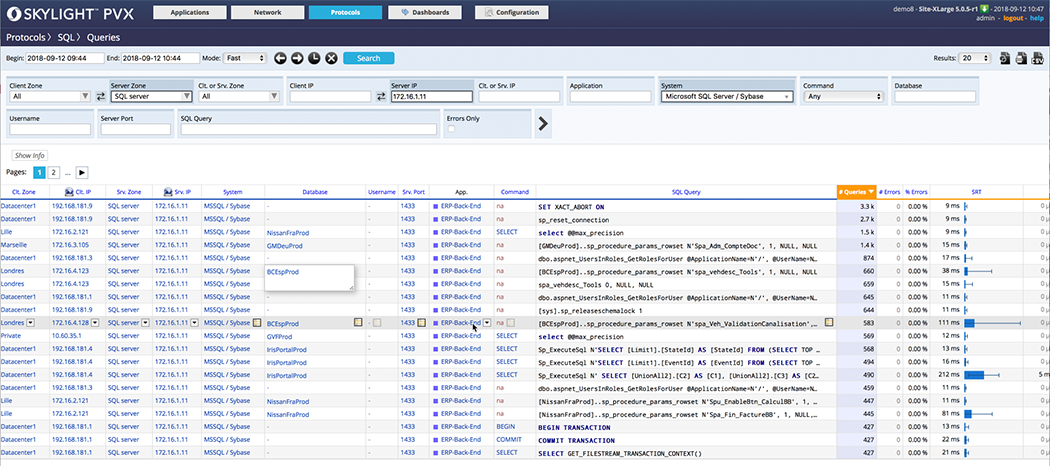The image size is (1050, 466).
Task: Open details icon beside port 1433 in highlighted row
Action: coord(421,323)
